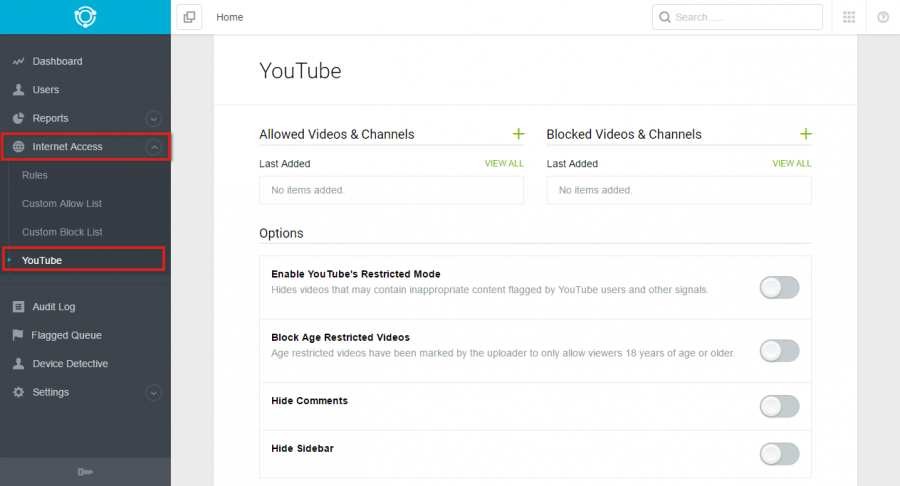Click the 'Hide Sidebar' label
900x486 pixels.
302,448
